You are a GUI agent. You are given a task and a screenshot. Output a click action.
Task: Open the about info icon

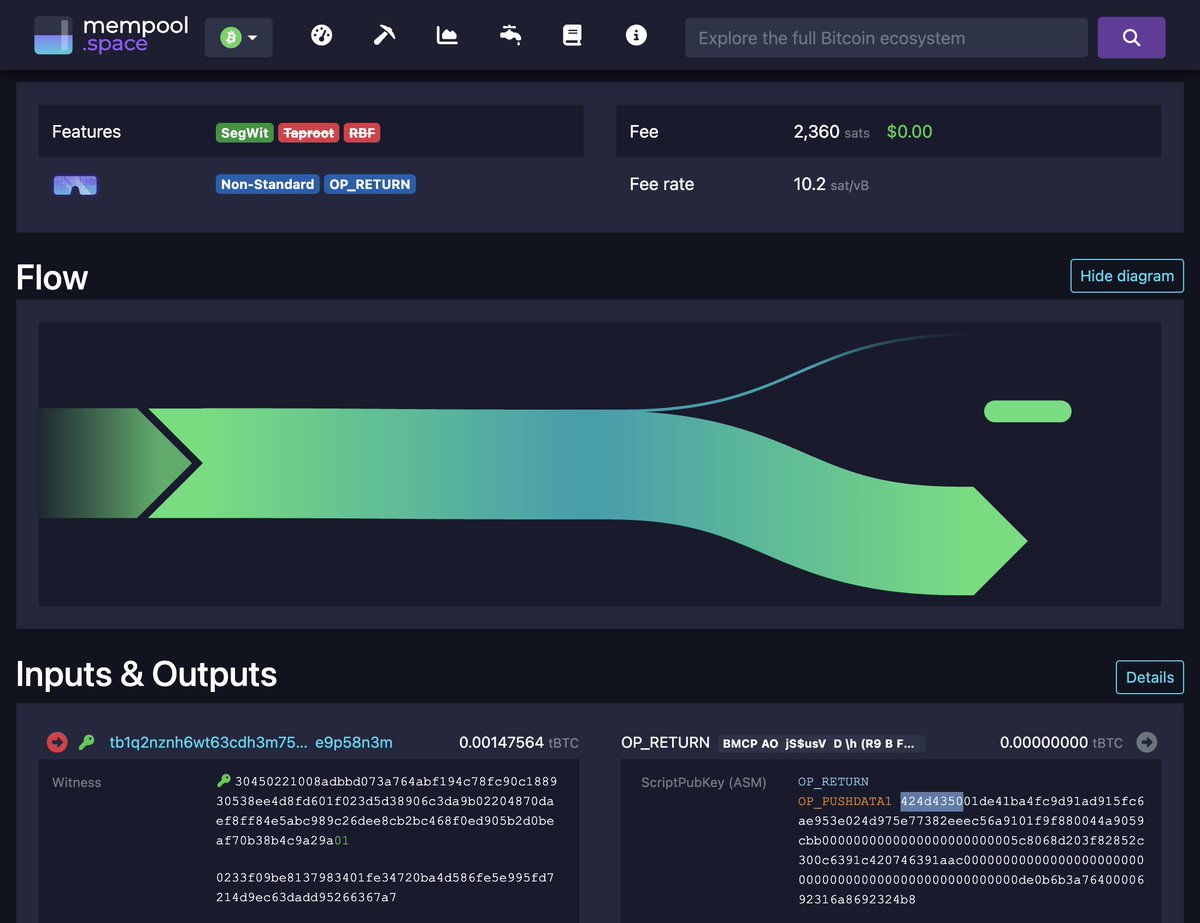click(635, 35)
